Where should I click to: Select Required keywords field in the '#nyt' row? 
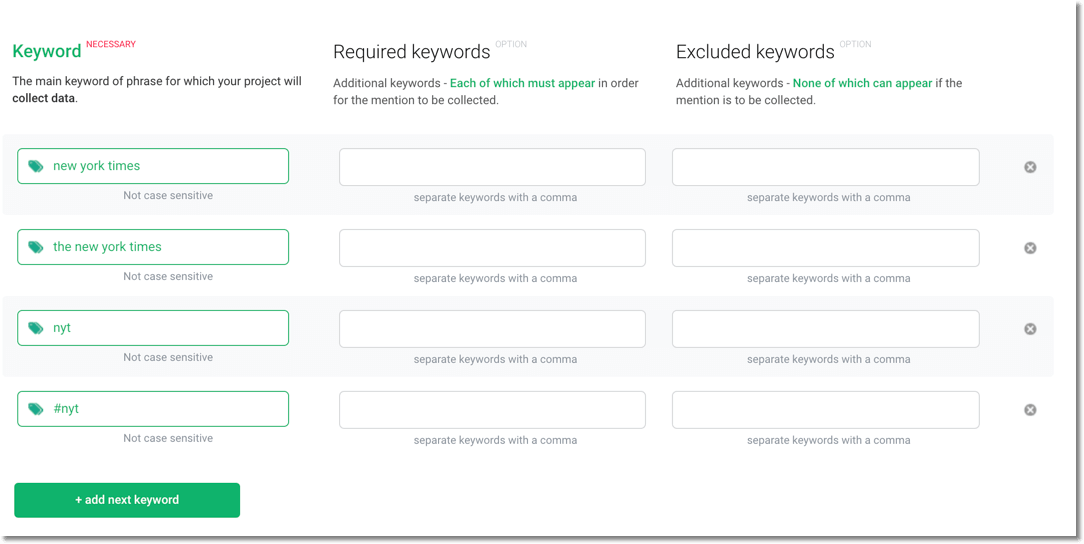(x=492, y=409)
